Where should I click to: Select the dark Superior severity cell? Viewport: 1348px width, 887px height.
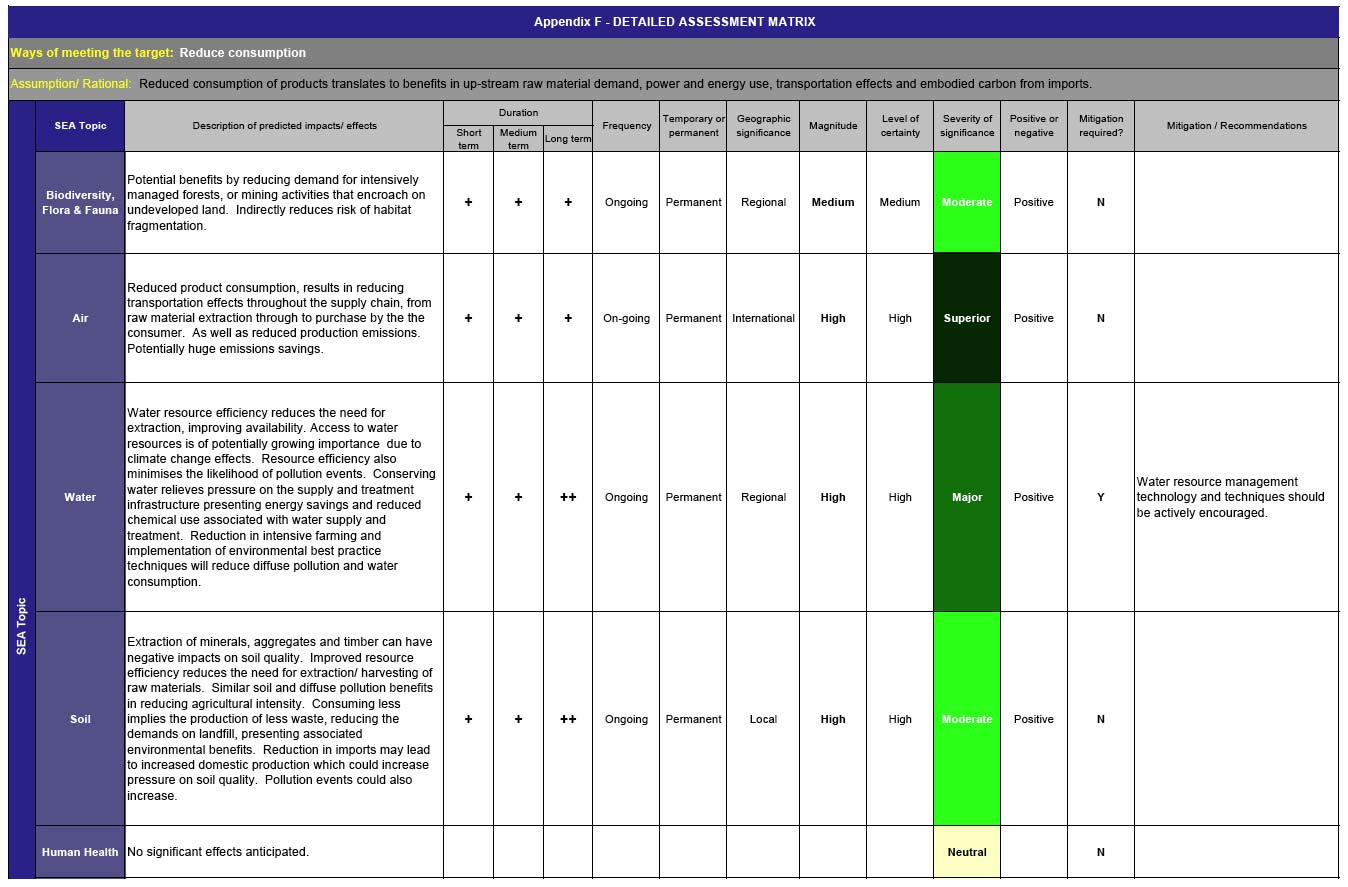pyautogui.click(x=967, y=318)
